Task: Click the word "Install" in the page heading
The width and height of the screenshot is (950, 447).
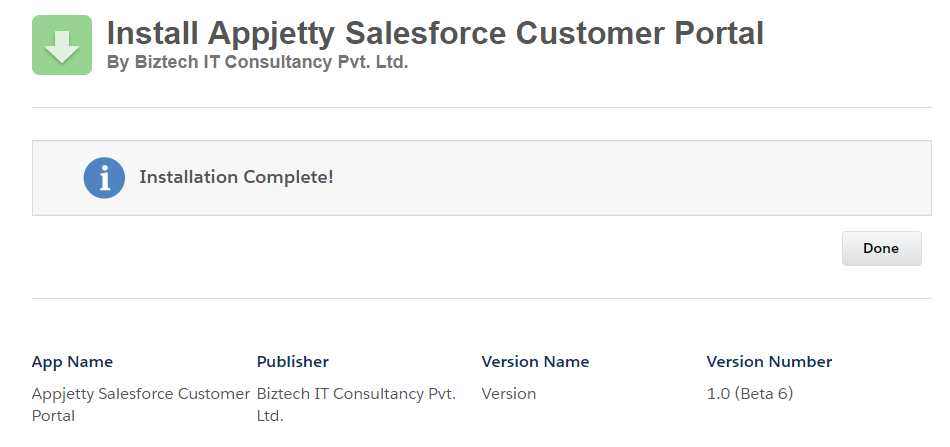Action: point(152,34)
